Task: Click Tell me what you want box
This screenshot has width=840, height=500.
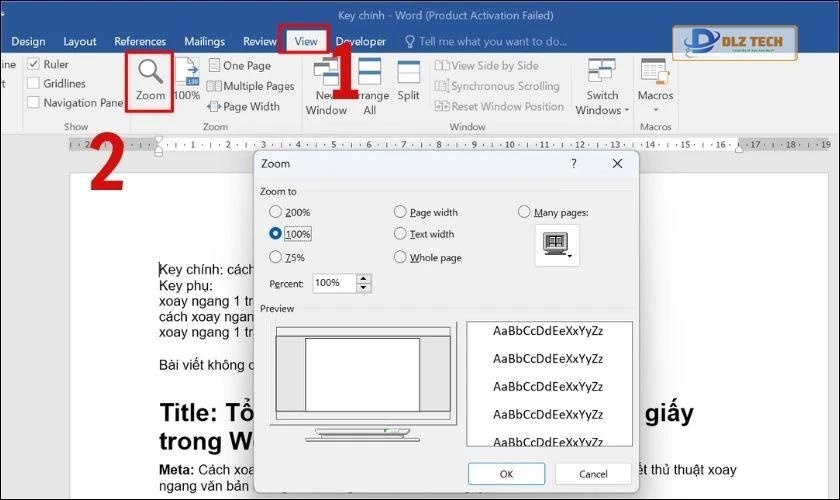Action: [x=493, y=41]
